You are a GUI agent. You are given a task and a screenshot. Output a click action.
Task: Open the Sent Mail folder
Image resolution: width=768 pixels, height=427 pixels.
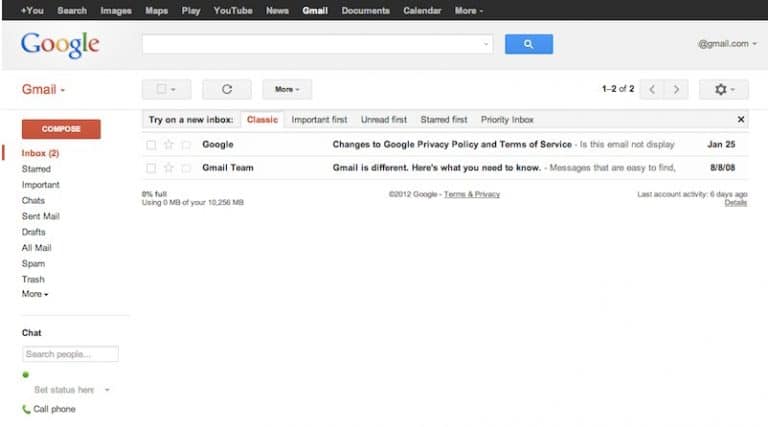[41, 216]
